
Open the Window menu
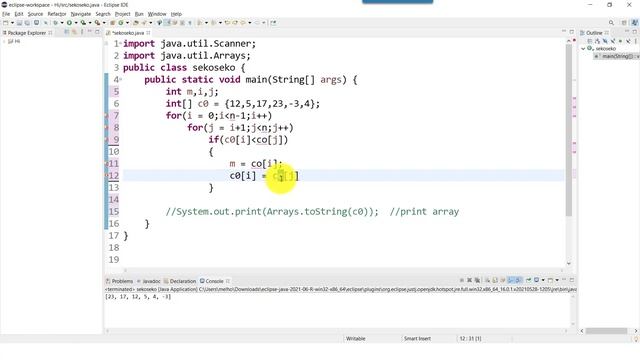pyautogui.click(x=157, y=14)
